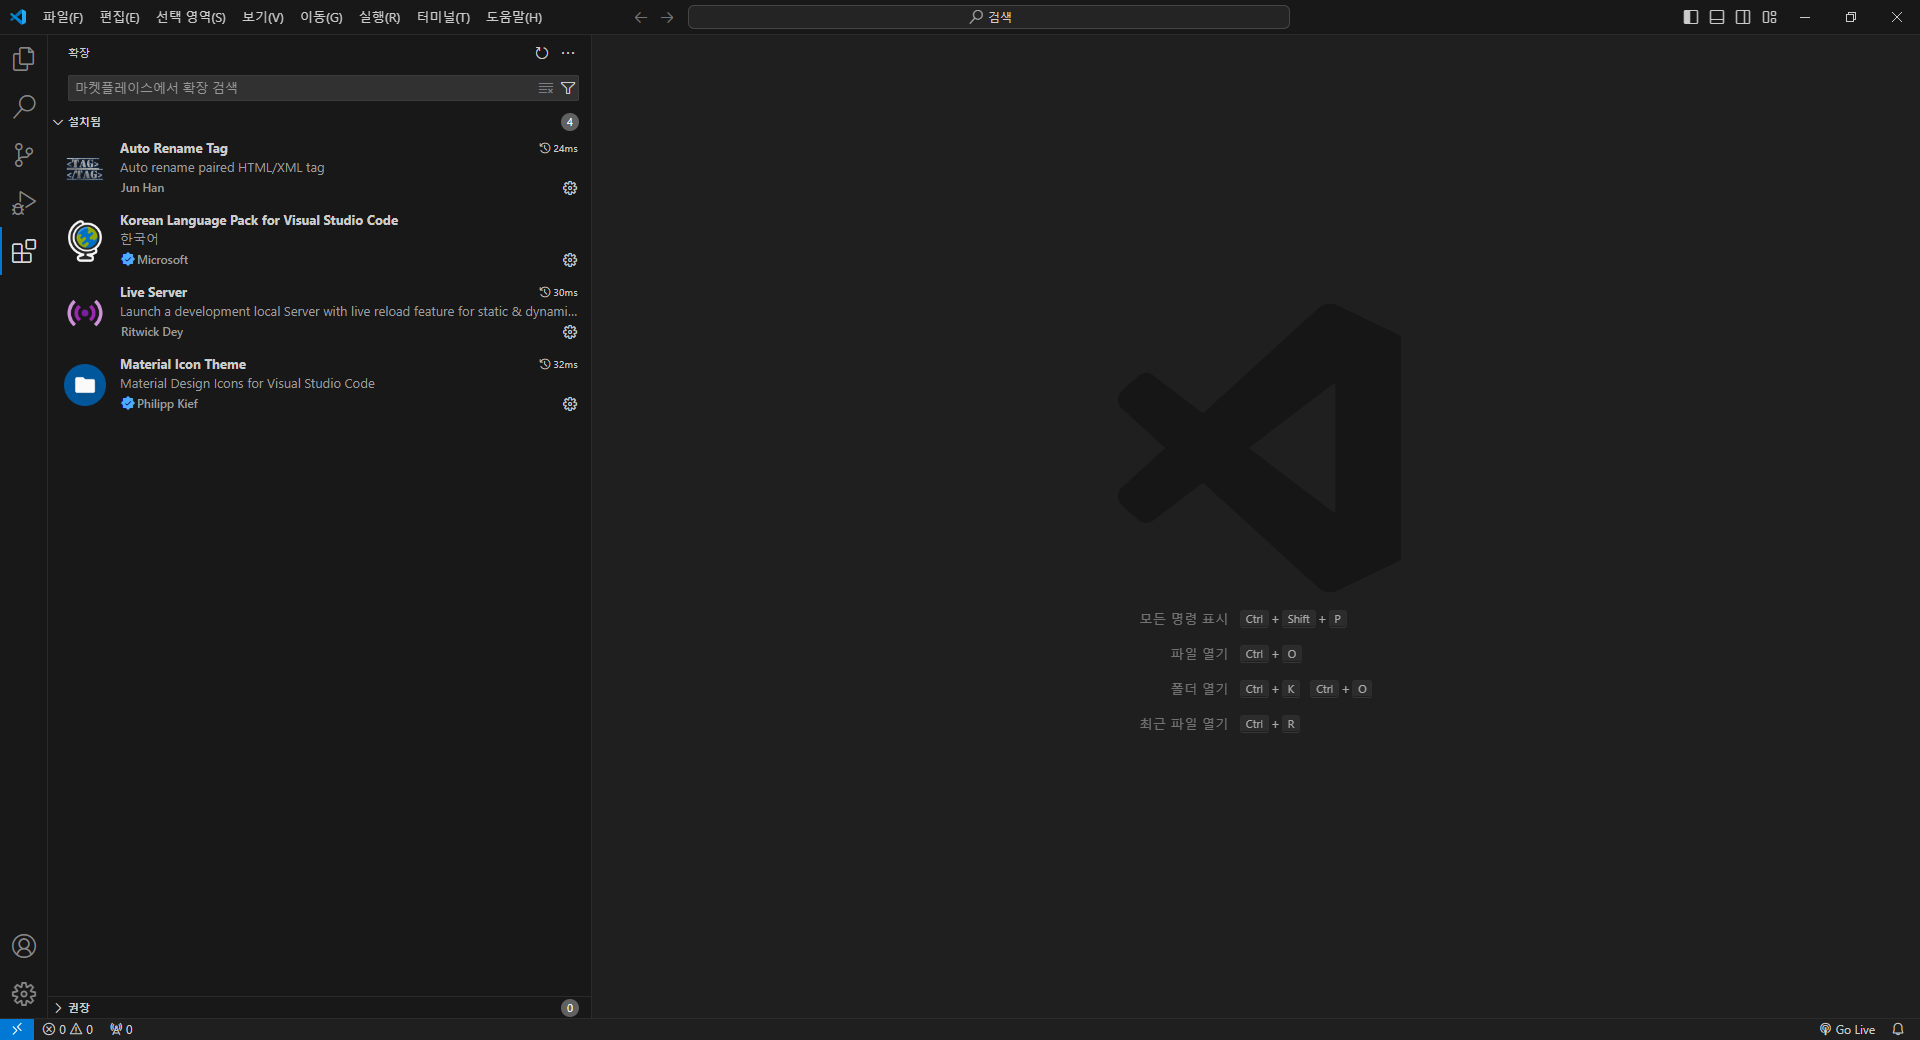Click the forwarded ports status indicator
Image resolution: width=1920 pixels, height=1040 pixels.
pyautogui.click(x=121, y=1029)
